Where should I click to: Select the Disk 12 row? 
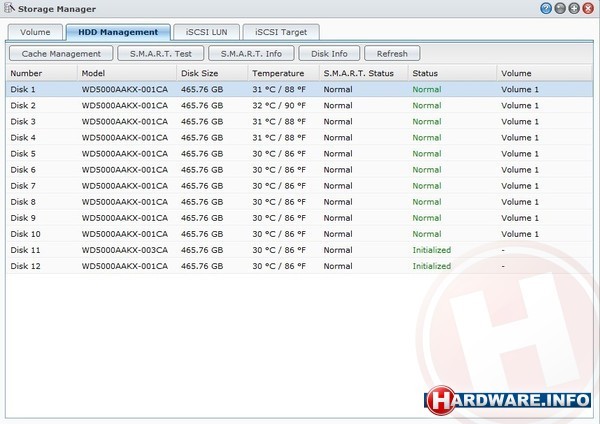[300, 266]
